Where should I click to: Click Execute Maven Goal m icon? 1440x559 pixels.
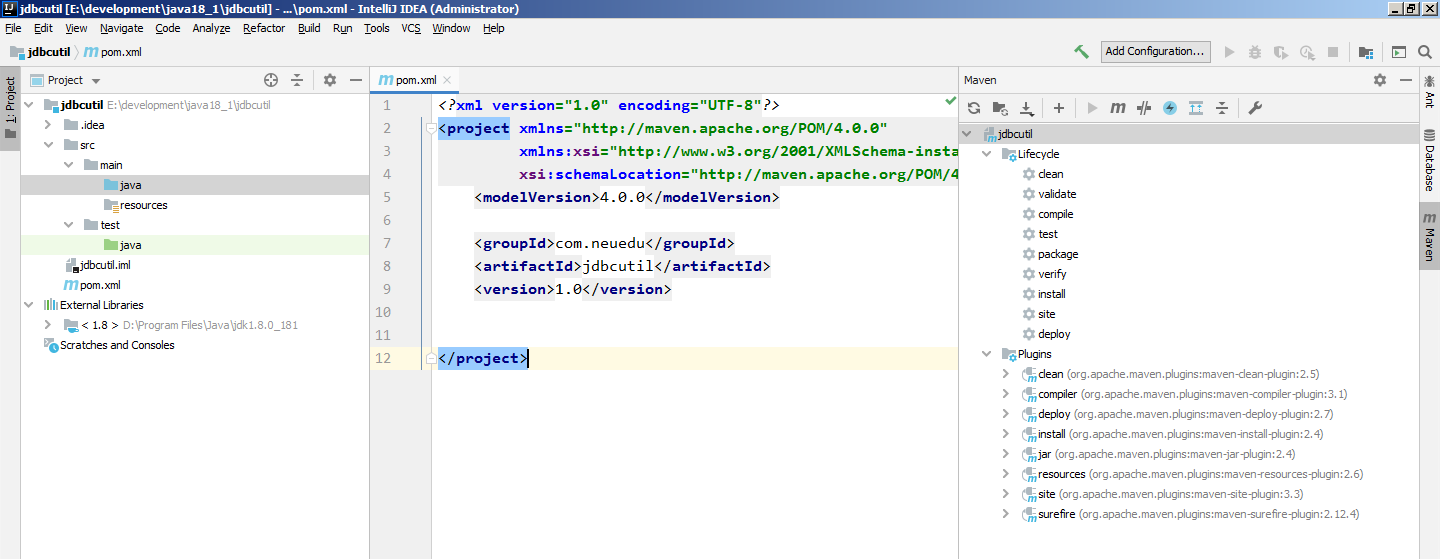1118,108
